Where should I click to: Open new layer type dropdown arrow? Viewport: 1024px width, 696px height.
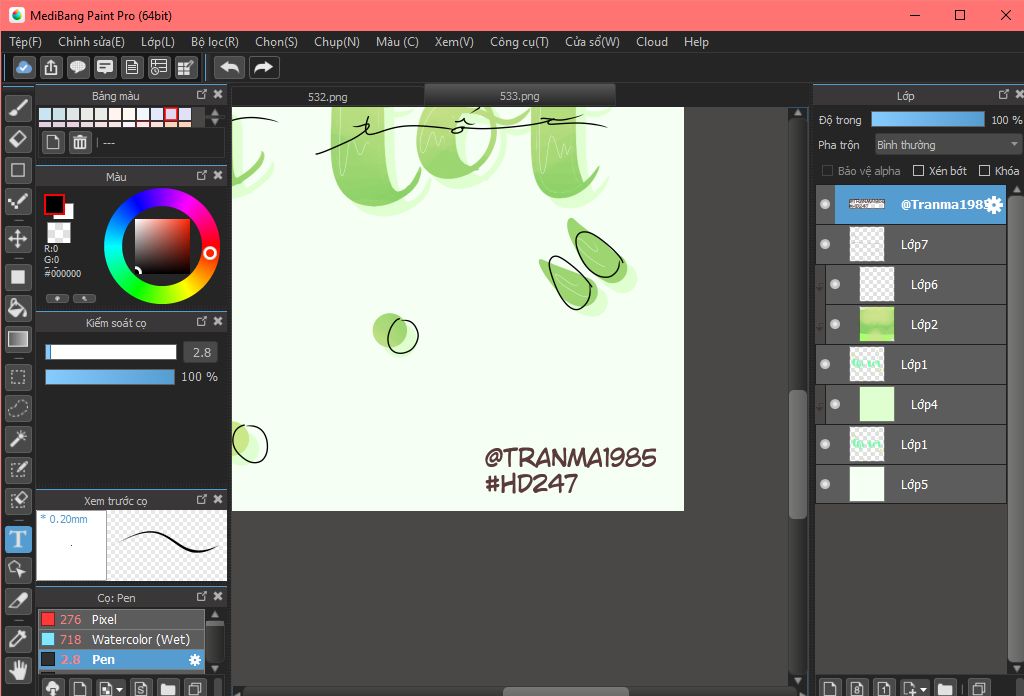click(923, 689)
